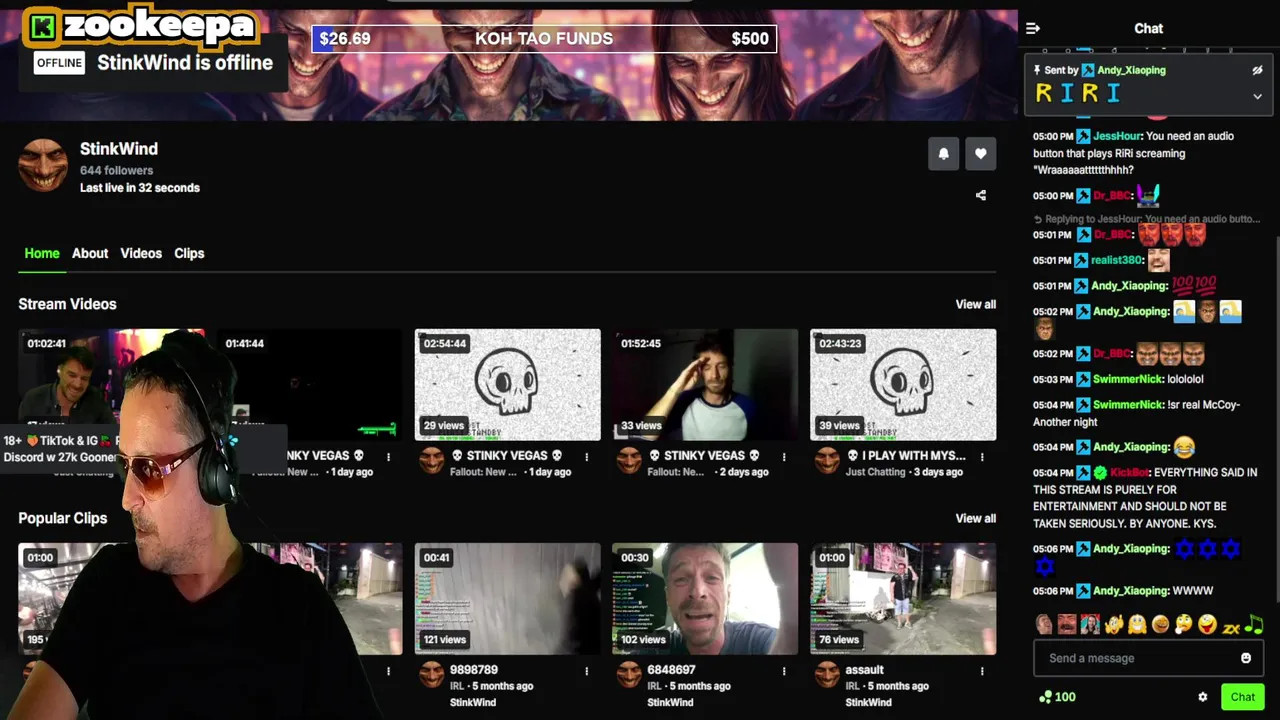Image resolution: width=1280 pixels, height=720 pixels.
Task: Click the heart follow button
Action: (x=980, y=153)
